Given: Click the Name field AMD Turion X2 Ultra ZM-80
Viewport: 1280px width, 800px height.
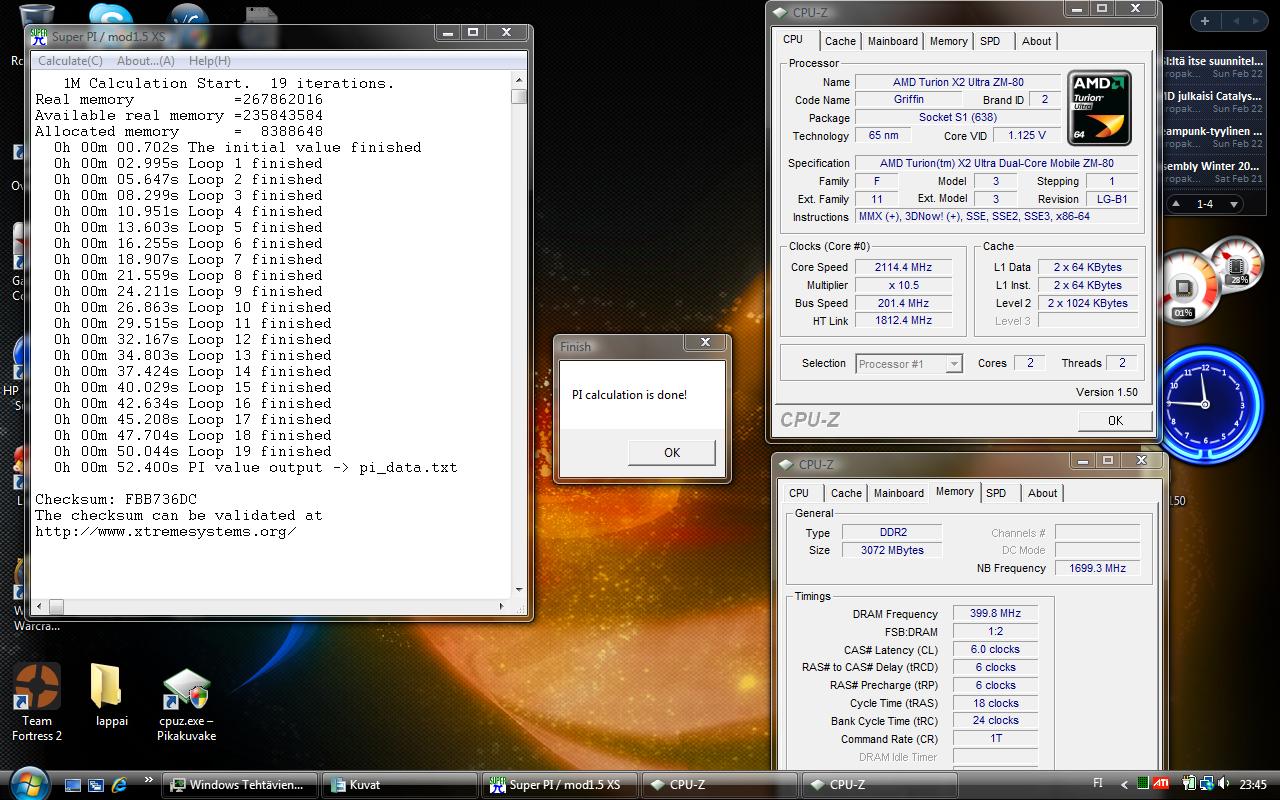Looking at the screenshot, I should click(958, 82).
